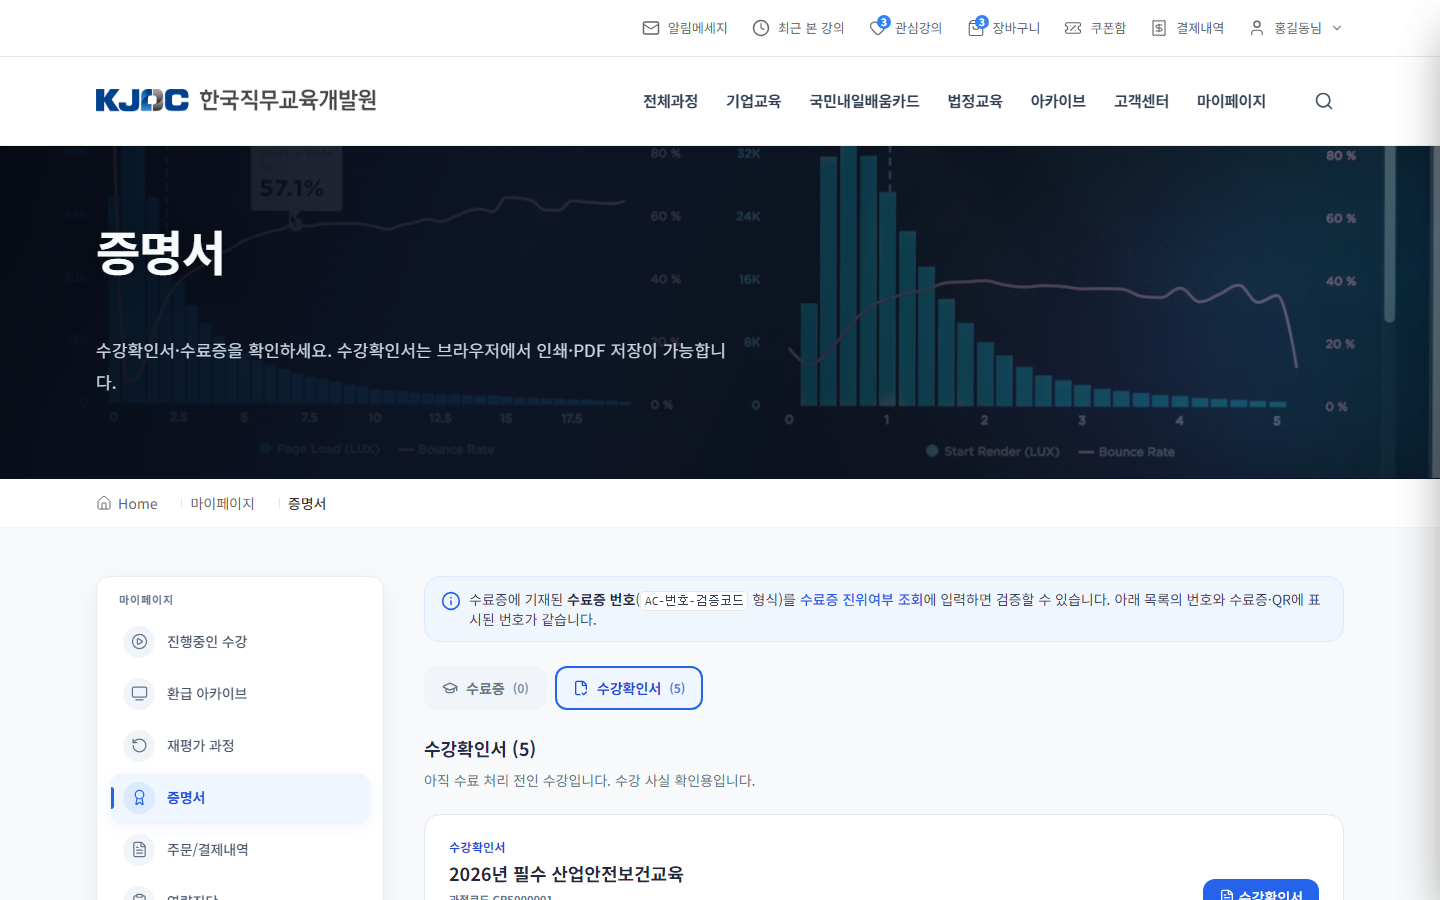Click the 쿠폰함 coupon icon
The width and height of the screenshot is (1440, 900).
[1073, 28]
